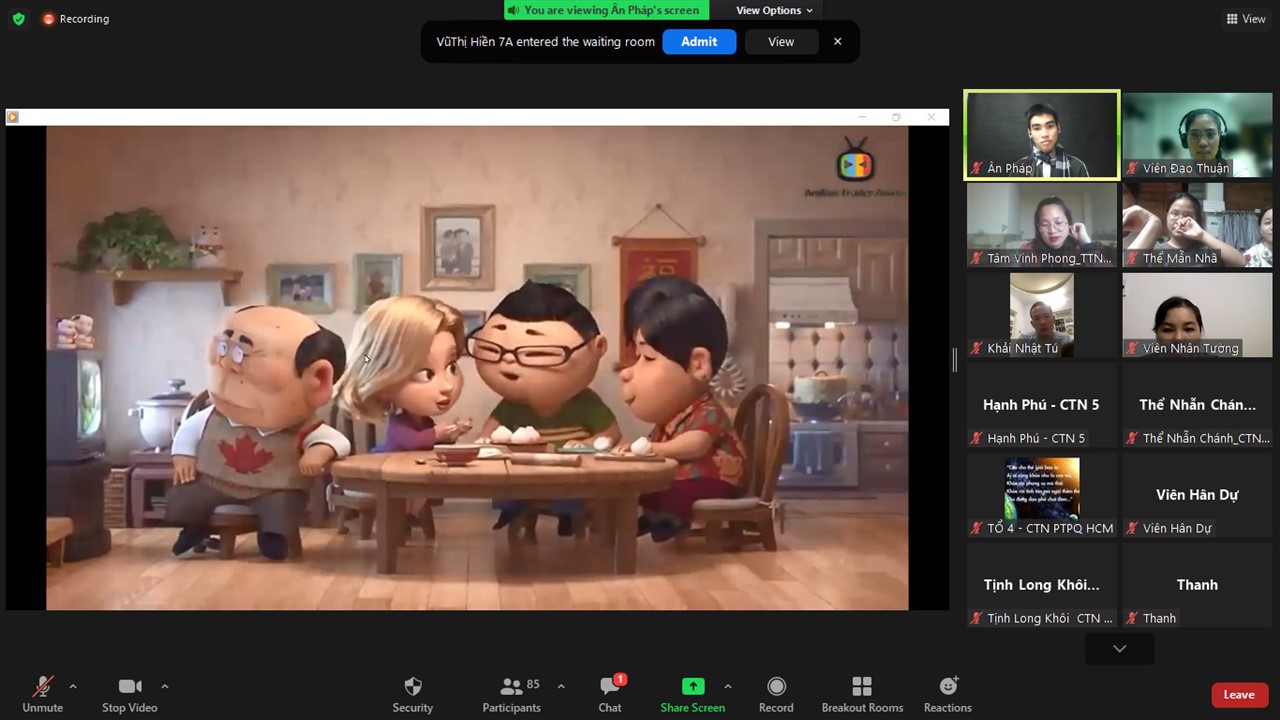Select Thể Nhẫn Chánh participant tile

(1197, 405)
